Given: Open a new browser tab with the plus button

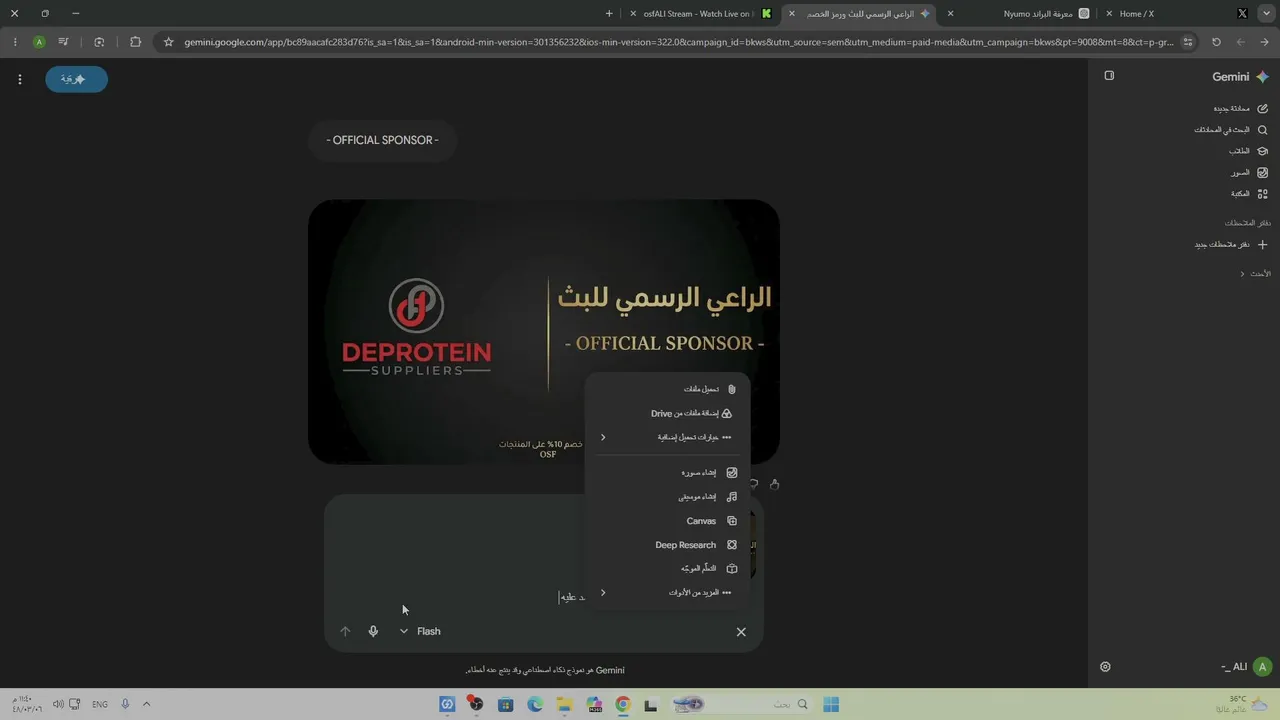Looking at the screenshot, I should tap(609, 14).
